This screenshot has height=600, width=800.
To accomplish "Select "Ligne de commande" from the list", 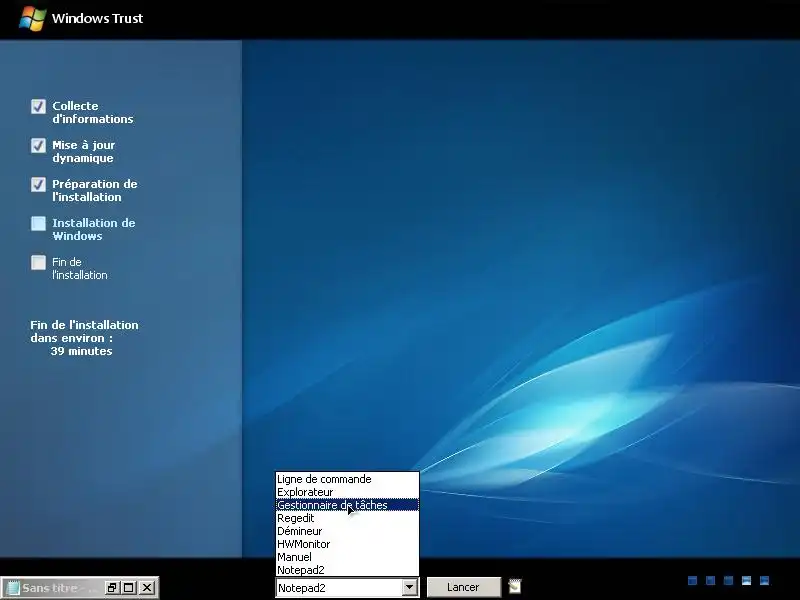I will click(x=347, y=479).
